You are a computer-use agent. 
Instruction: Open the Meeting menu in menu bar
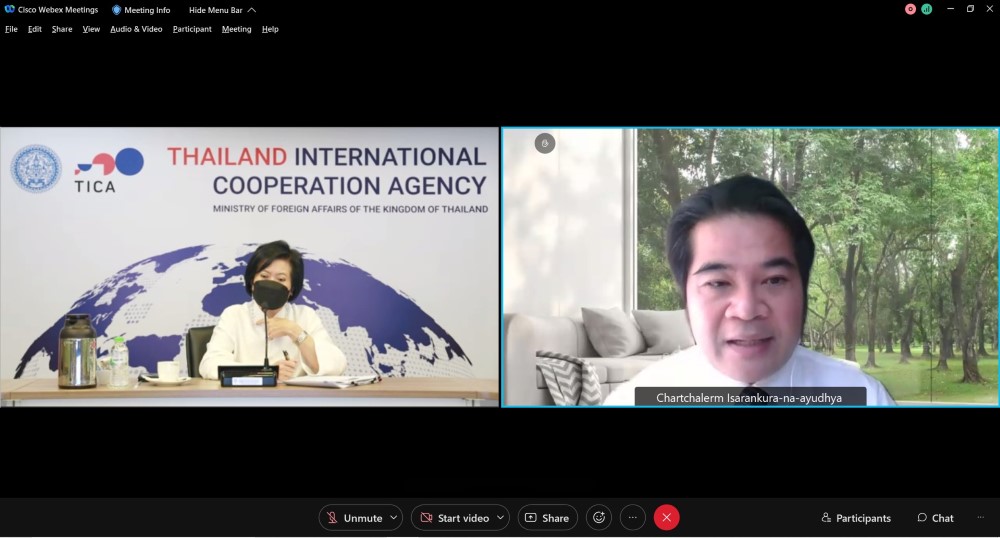pyautogui.click(x=236, y=29)
